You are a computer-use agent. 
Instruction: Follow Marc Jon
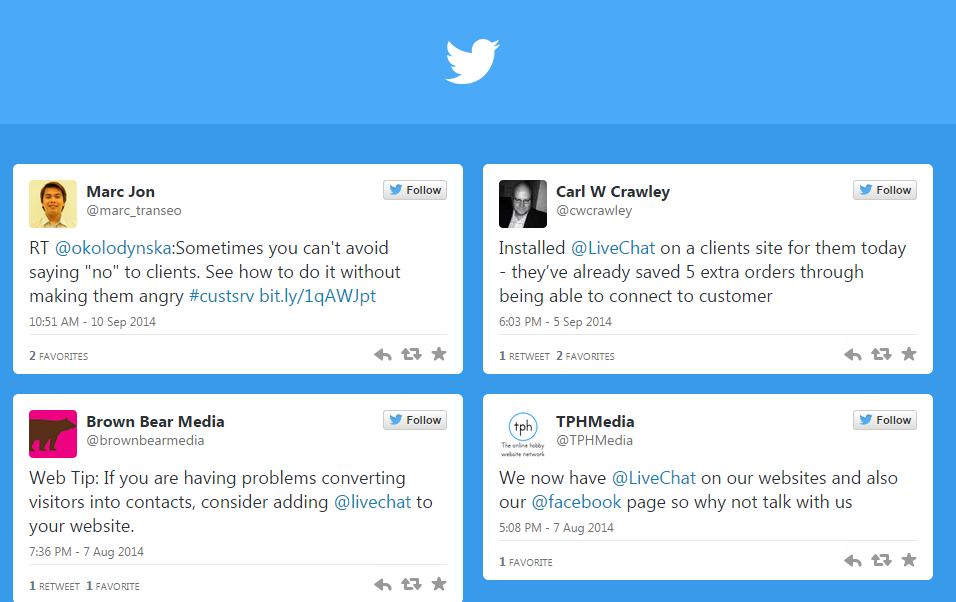(x=414, y=189)
